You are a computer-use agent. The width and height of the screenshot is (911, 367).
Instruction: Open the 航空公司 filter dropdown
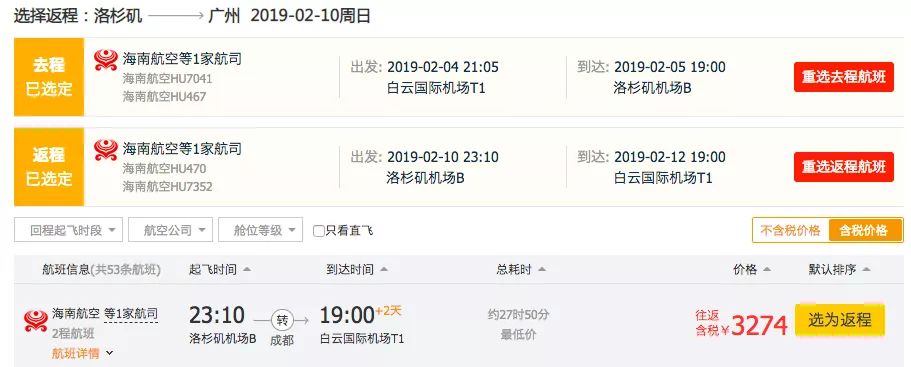click(x=170, y=230)
